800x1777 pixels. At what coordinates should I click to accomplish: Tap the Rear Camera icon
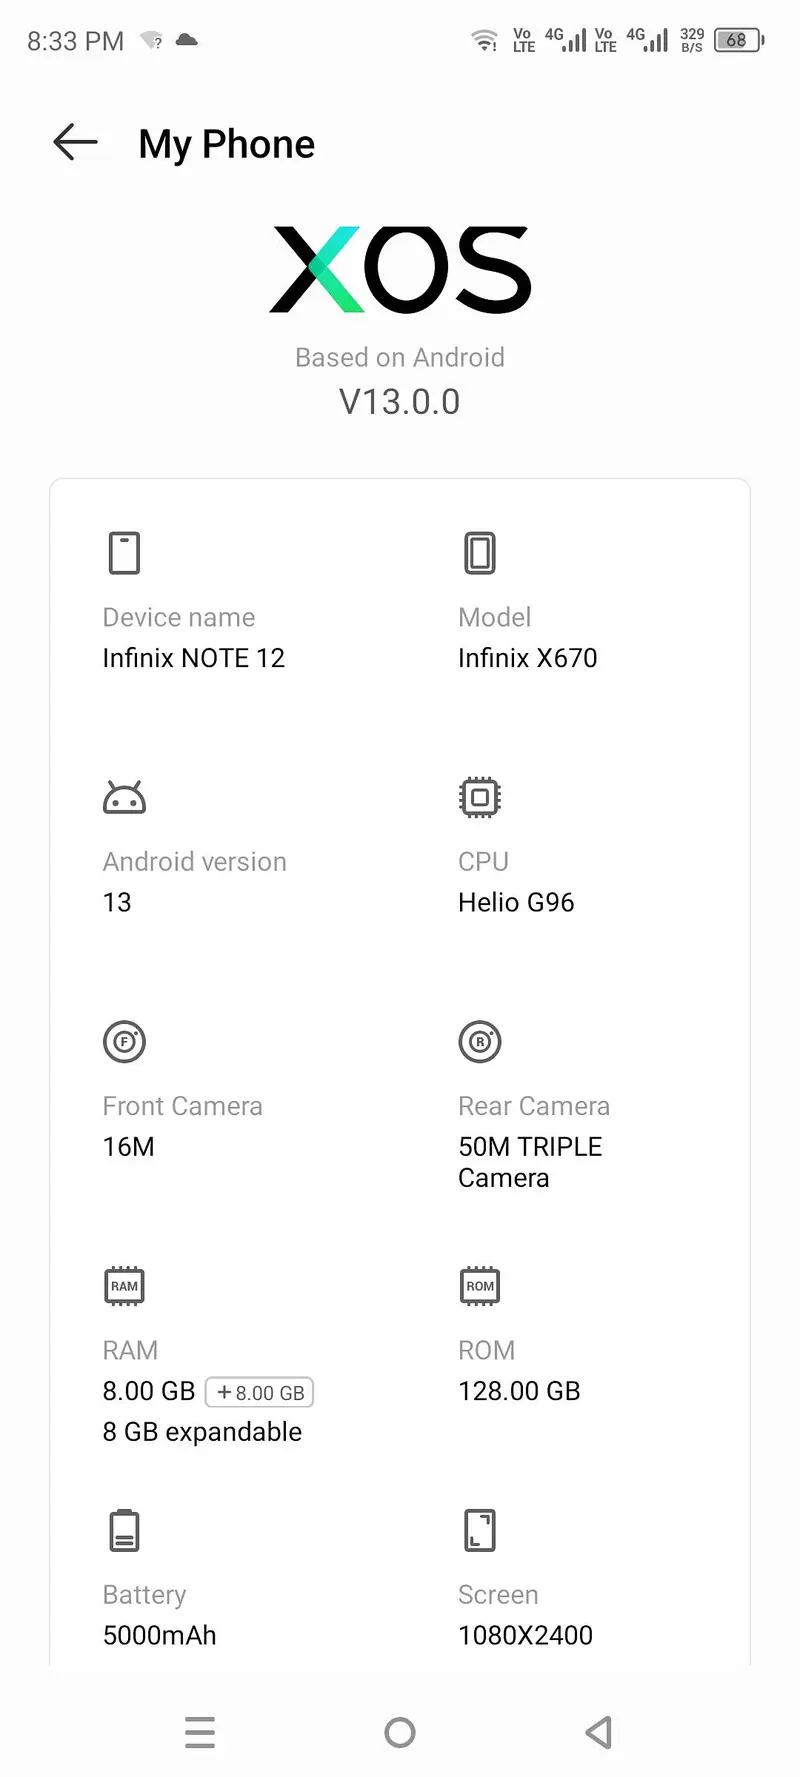pos(480,1042)
